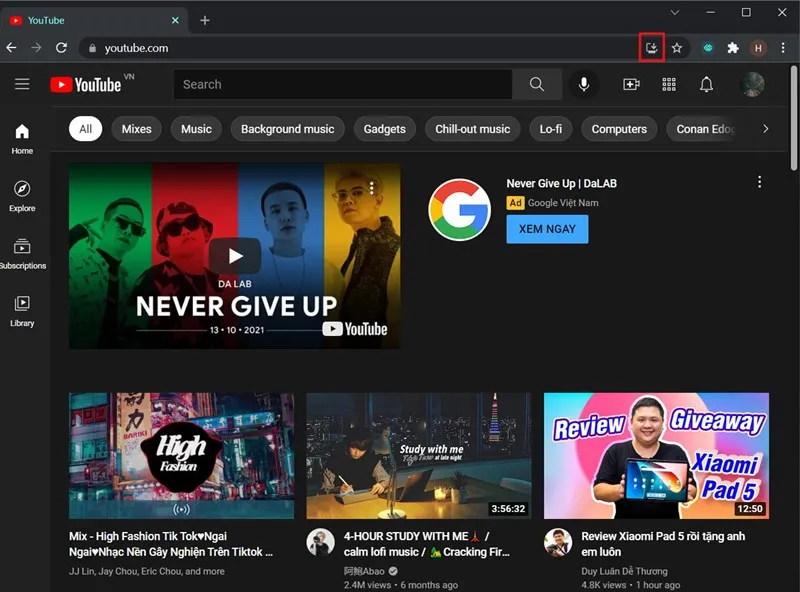
Task: Expand more category chips with right chevron
Action: (766, 128)
